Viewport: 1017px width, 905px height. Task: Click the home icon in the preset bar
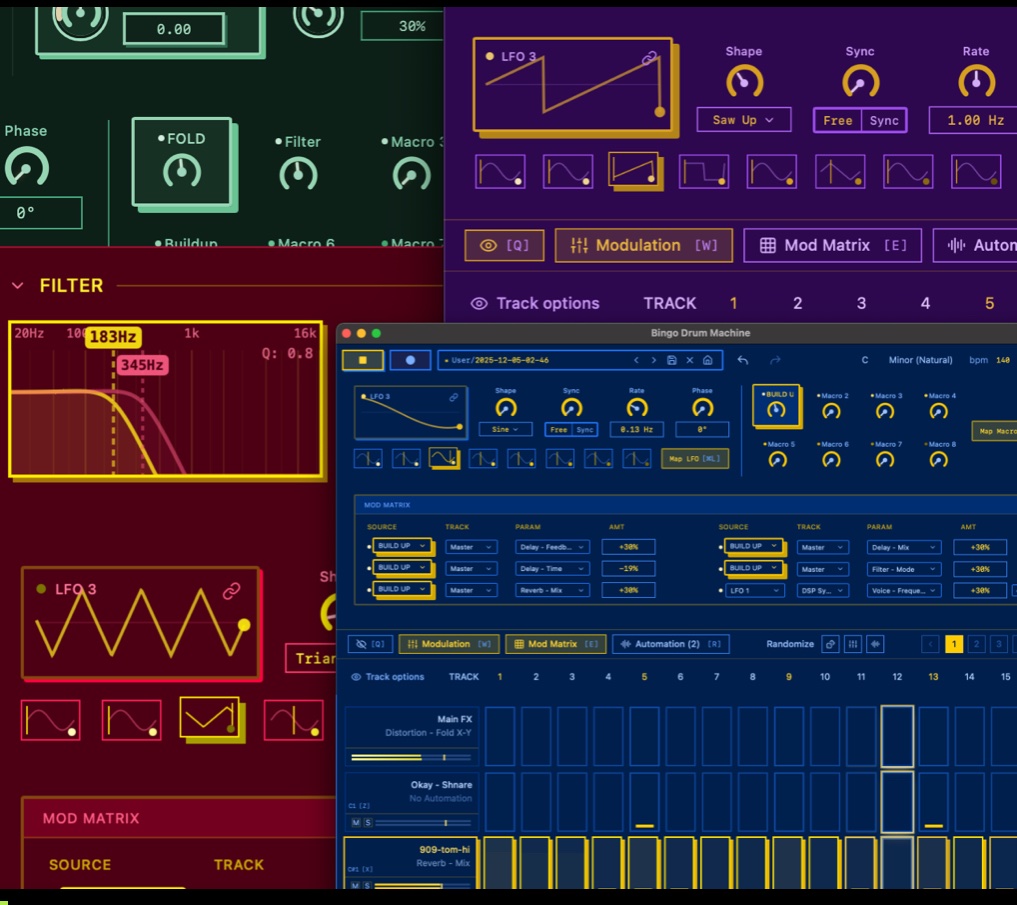(x=708, y=360)
